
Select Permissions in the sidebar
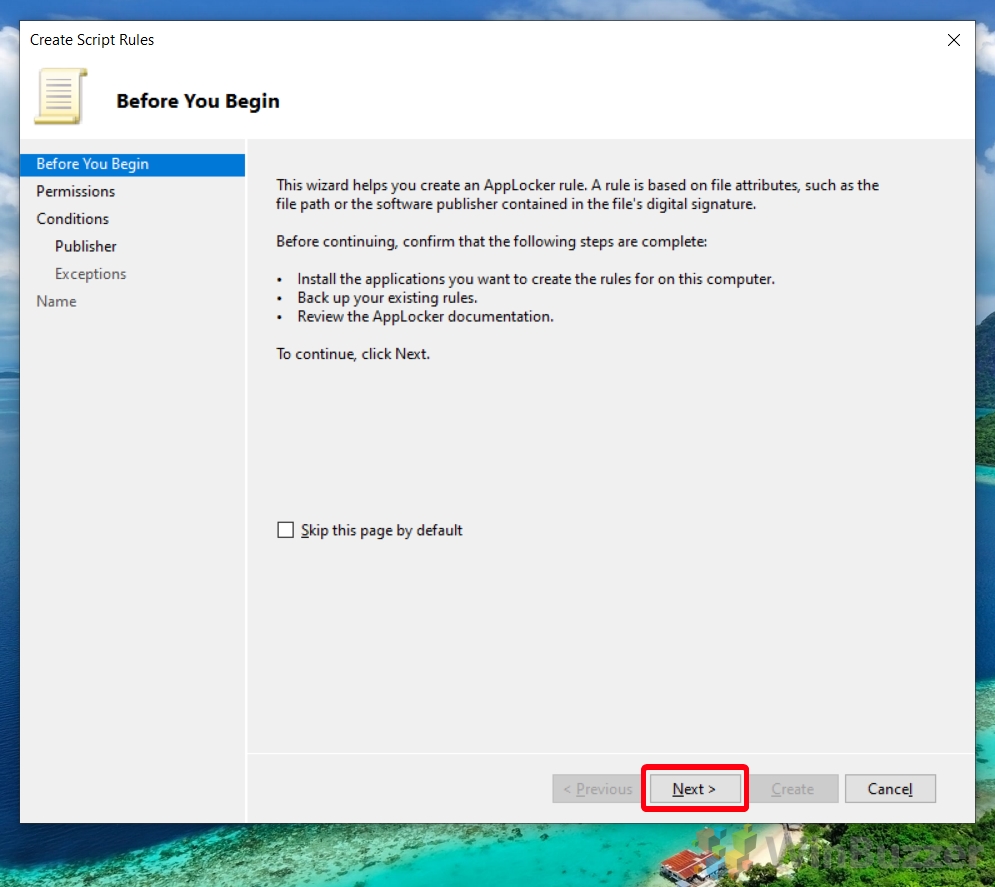pyautogui.click(x=75, y=191)
